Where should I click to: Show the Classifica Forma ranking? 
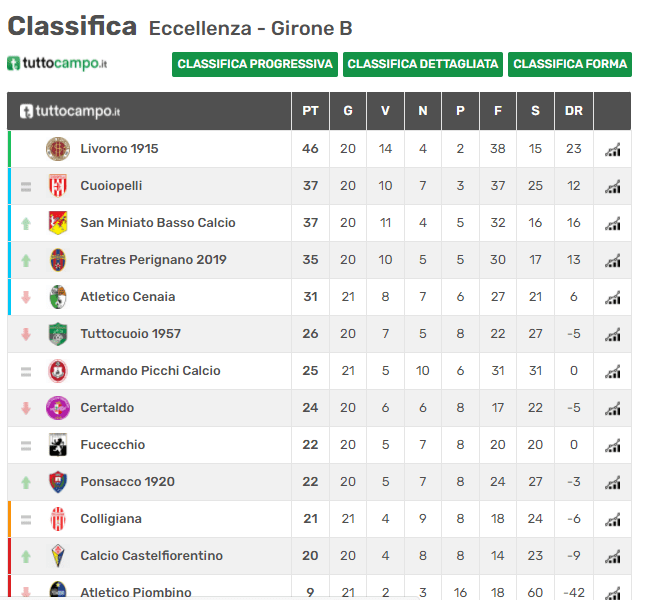click(x=570, y=64)
